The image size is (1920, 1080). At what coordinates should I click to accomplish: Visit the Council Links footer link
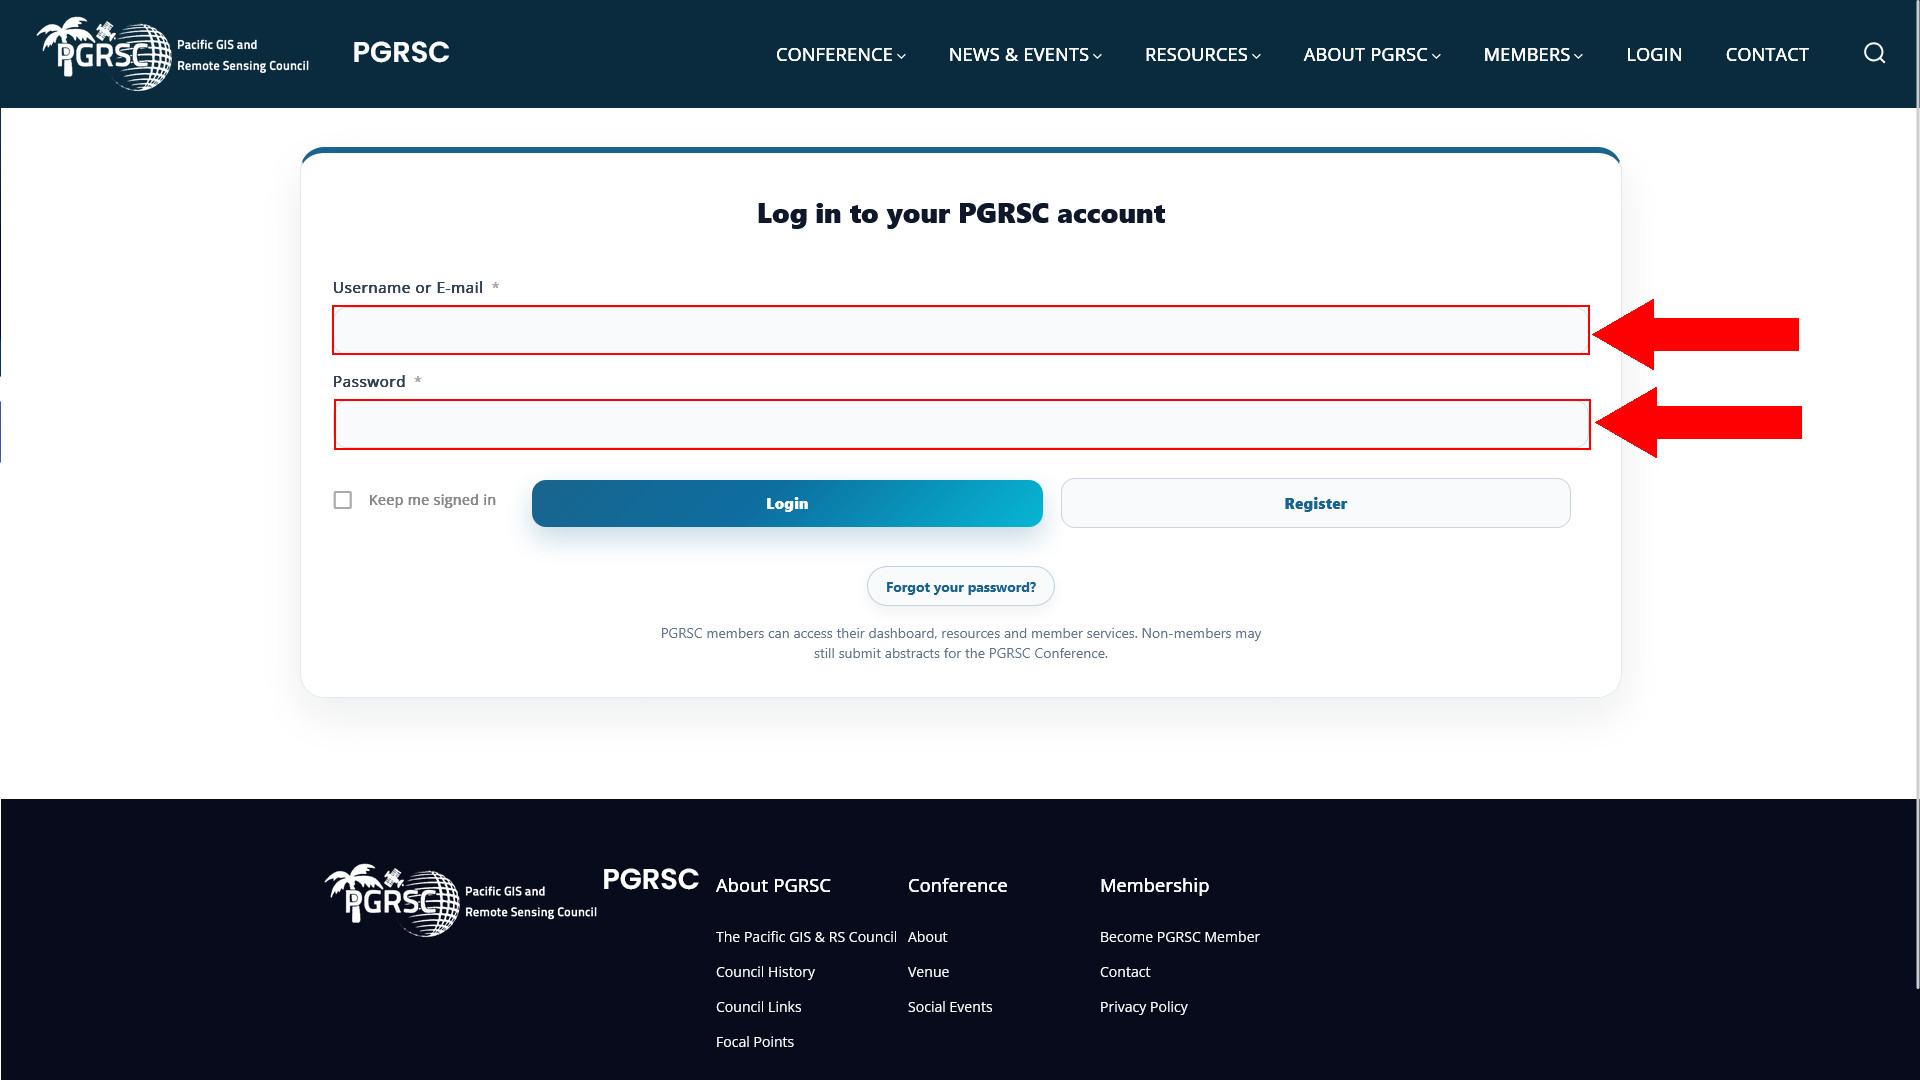(759, 1007)
